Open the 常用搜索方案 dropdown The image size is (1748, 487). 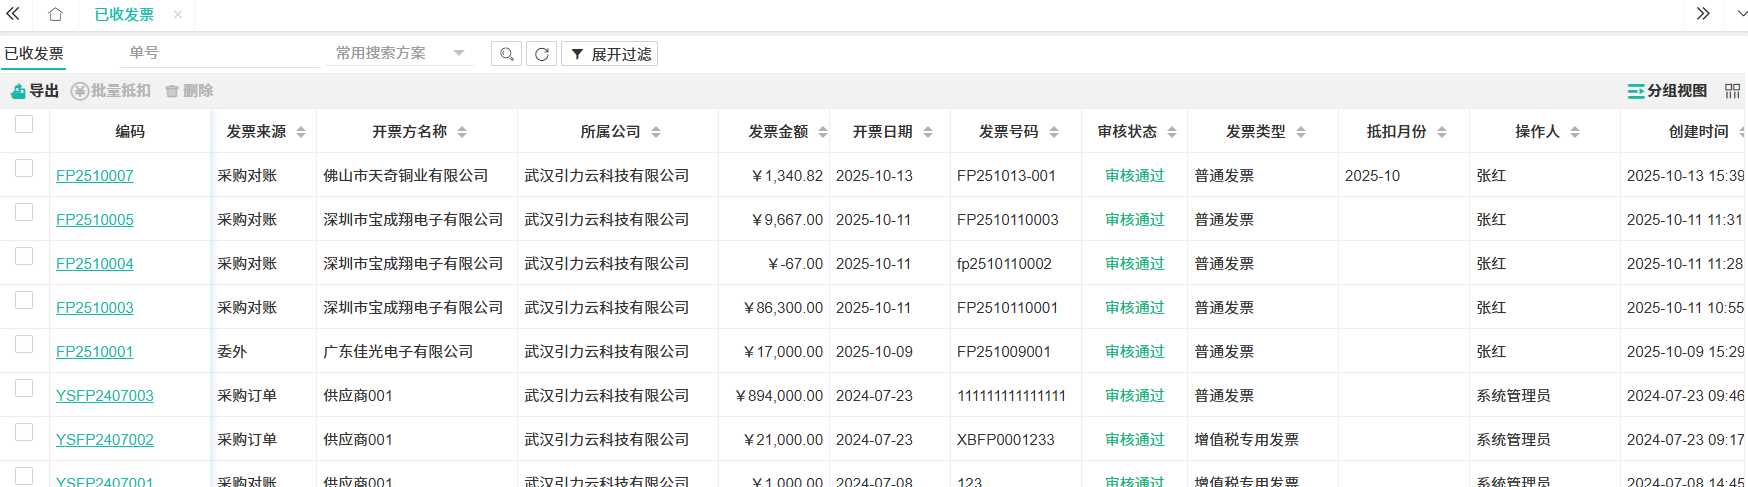459,53
